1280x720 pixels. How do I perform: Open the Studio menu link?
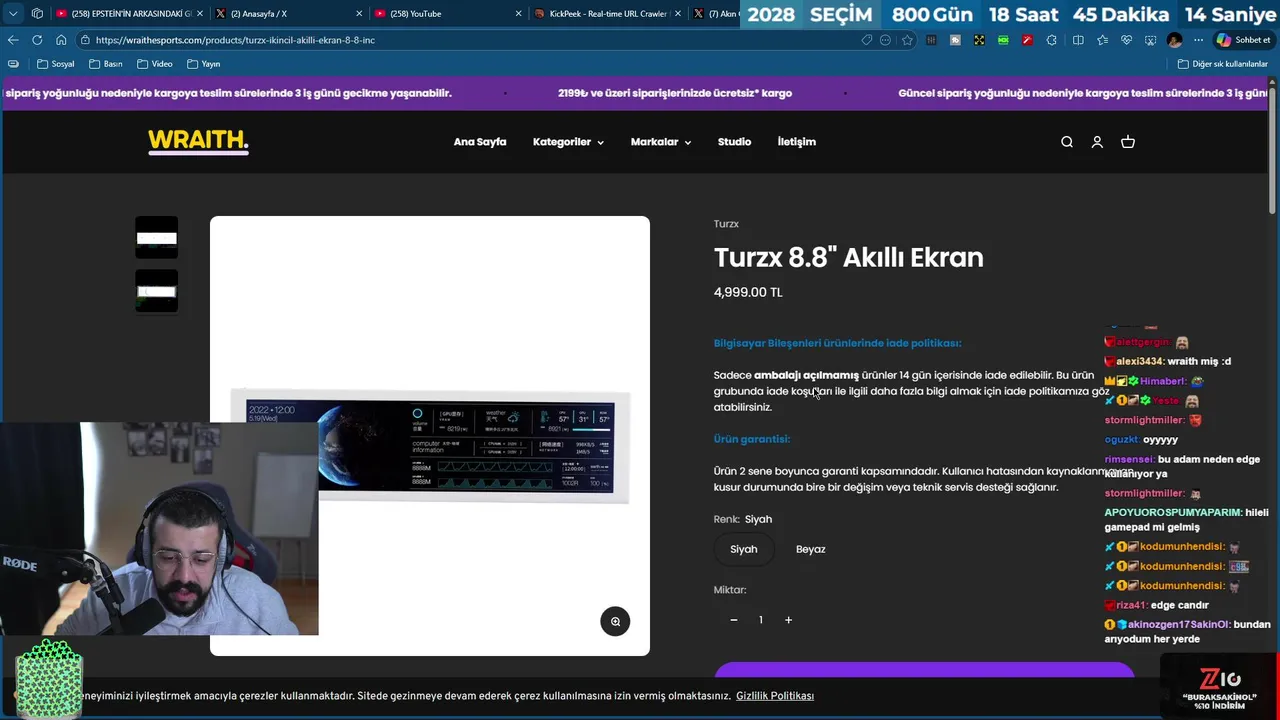coord(734,142)
